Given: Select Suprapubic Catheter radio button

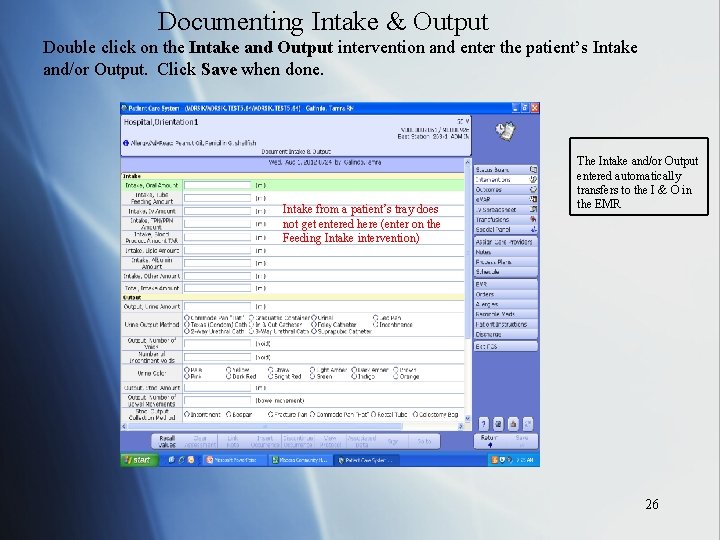Looking at the screenshot, I should (x=314, y=331).
